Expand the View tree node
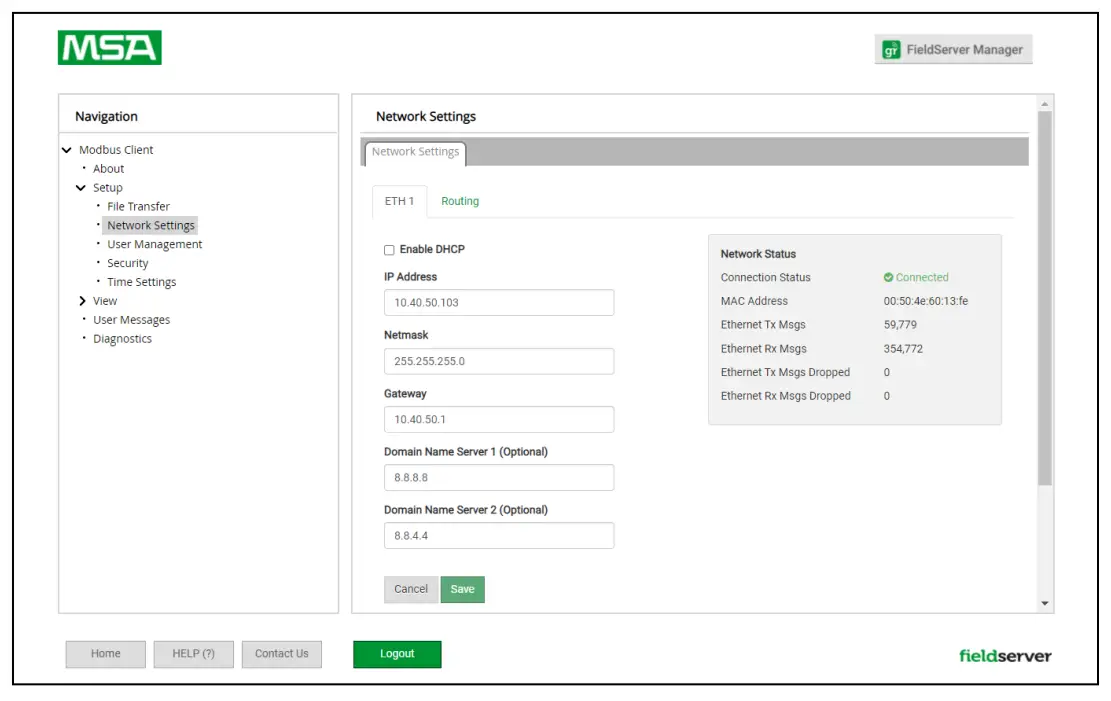Image resolution: width=1111 pixels, height=701 pixels. coord(82,301)
